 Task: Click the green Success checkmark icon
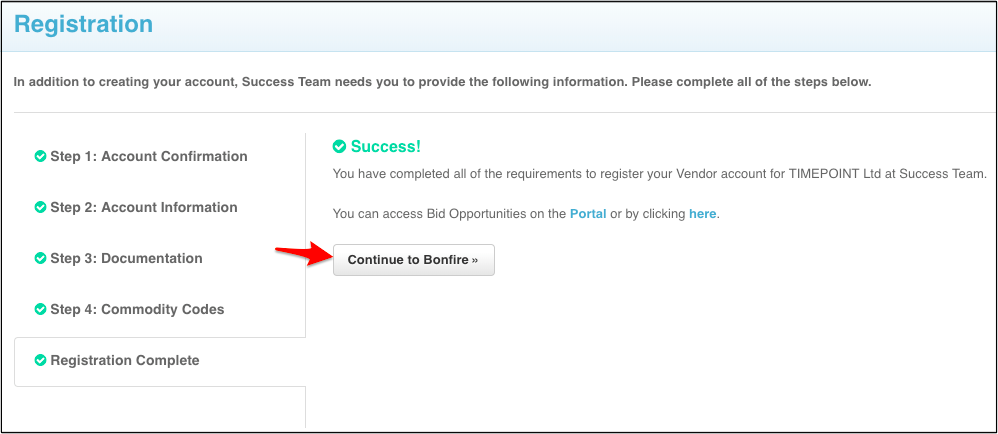click(339, 147)
